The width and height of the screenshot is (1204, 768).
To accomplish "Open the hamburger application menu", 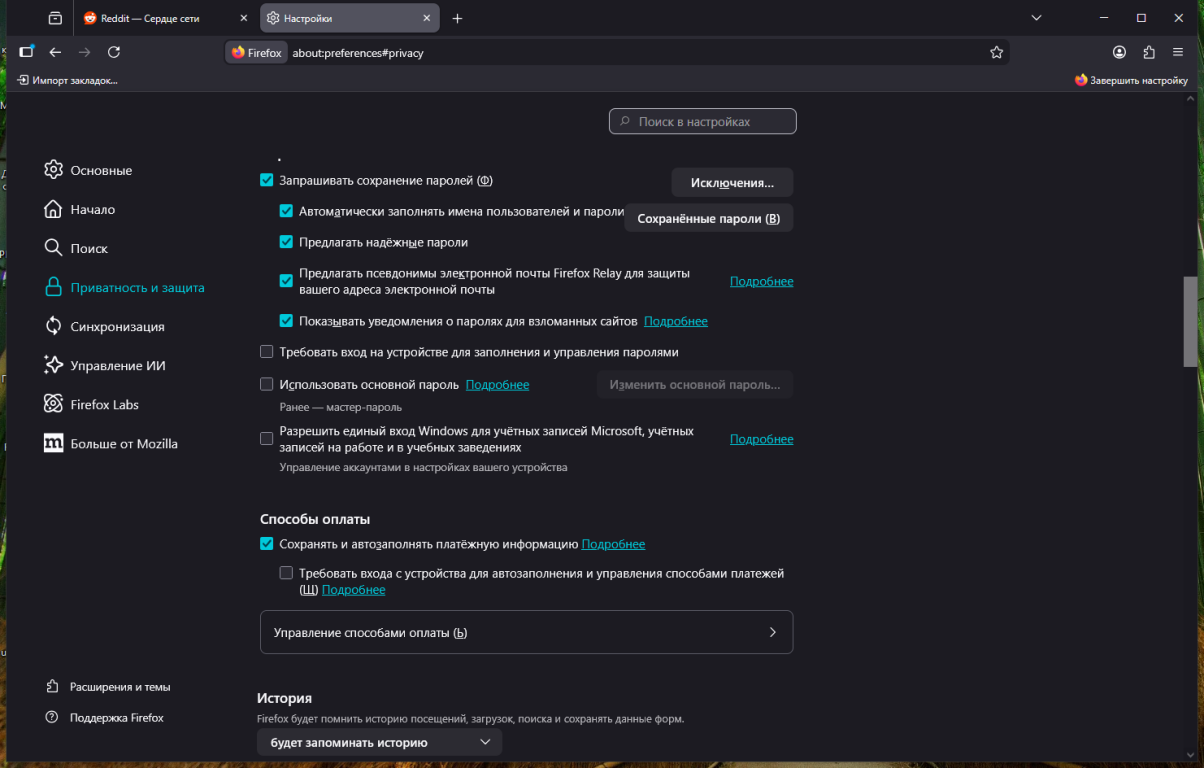I will point(1177,52).
